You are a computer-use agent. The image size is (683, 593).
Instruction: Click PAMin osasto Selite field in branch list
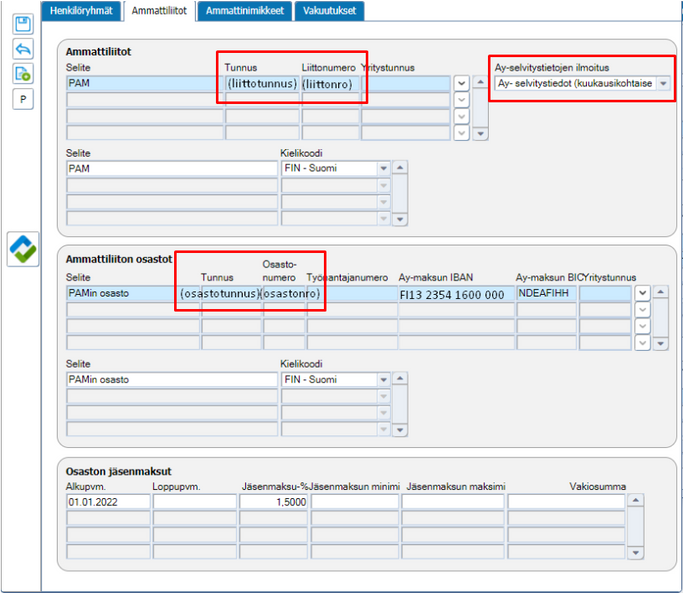[x=133, y=293]
